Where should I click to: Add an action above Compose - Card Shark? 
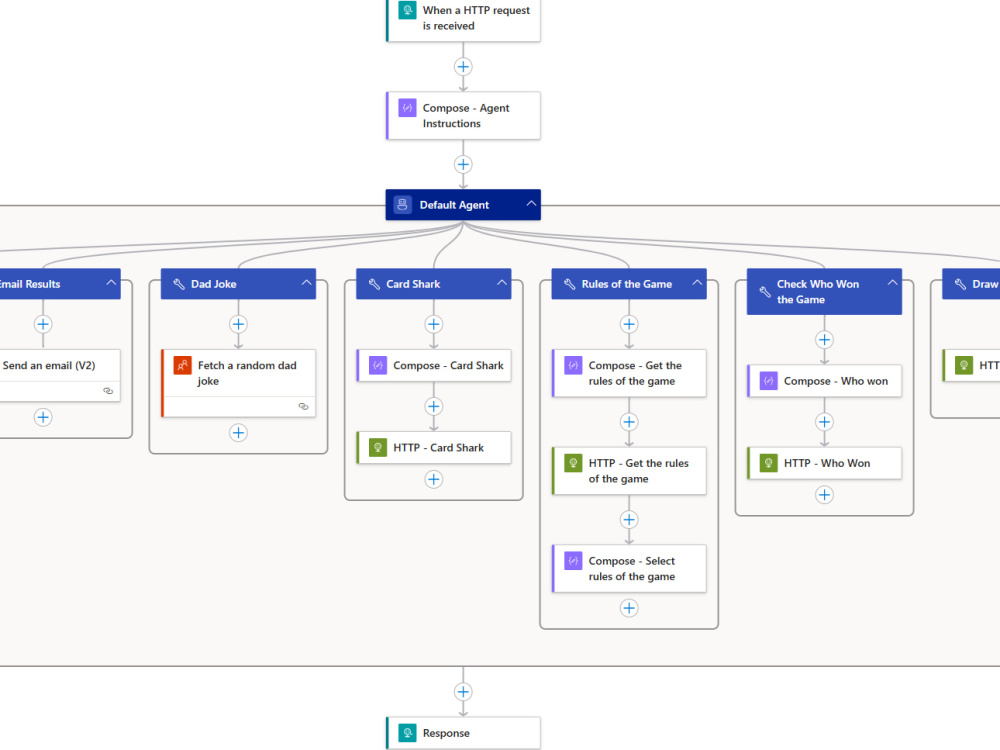pos(434,324)
